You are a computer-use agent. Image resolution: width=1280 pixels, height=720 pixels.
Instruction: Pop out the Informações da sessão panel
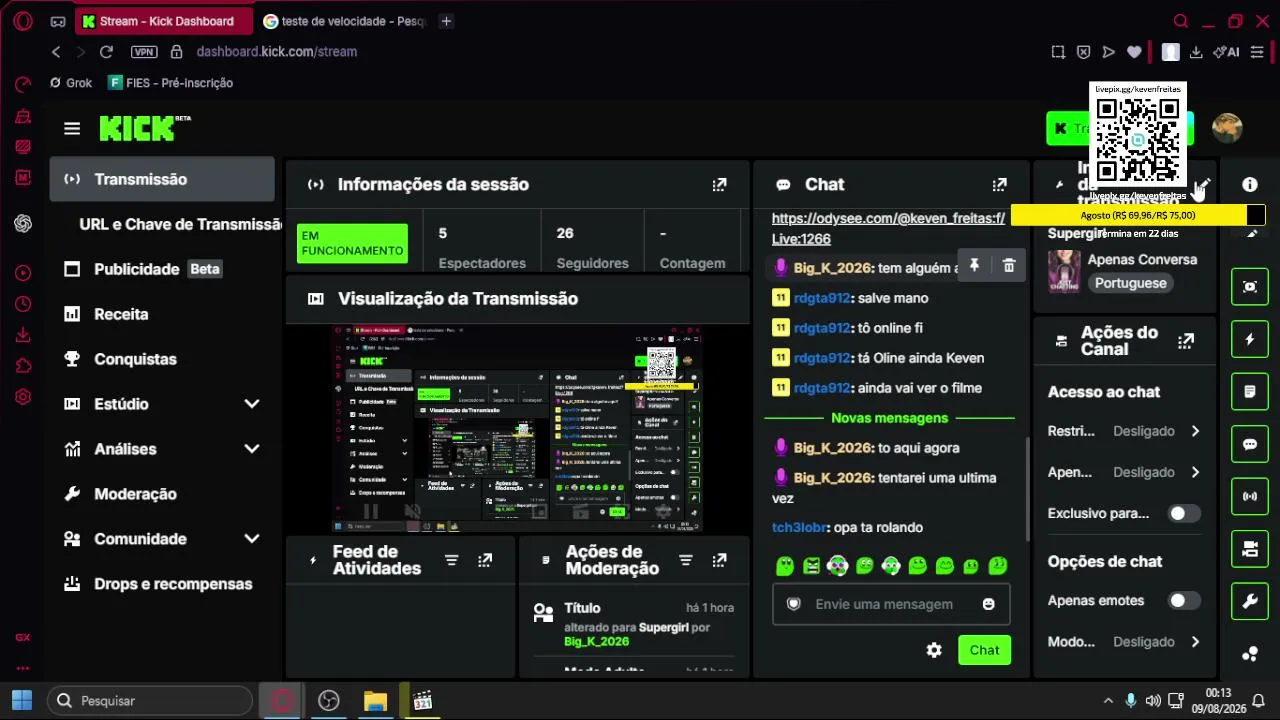click(x=719, y=185)
